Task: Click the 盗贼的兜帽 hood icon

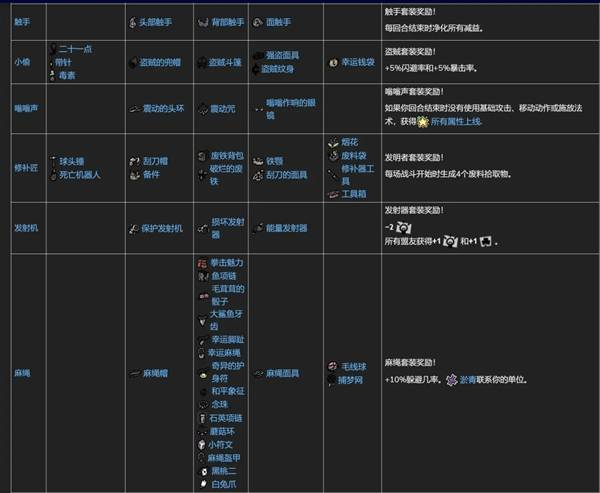Action: click(x=132, y=62)
